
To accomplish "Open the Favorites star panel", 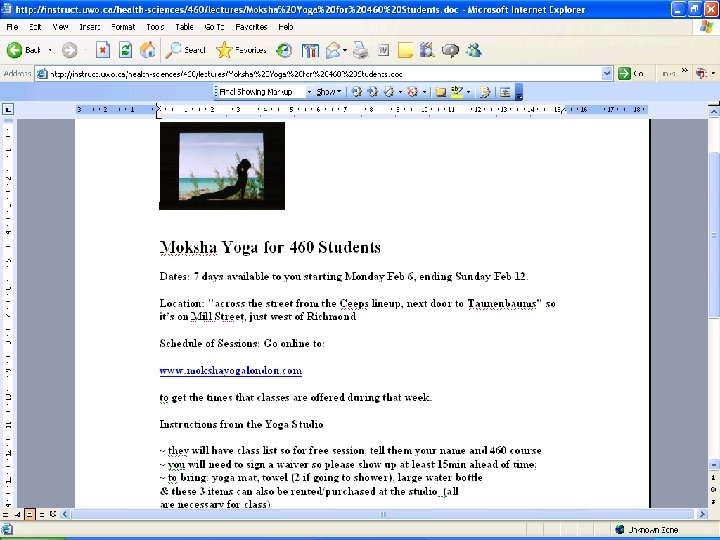I will [x=241, y=50].
